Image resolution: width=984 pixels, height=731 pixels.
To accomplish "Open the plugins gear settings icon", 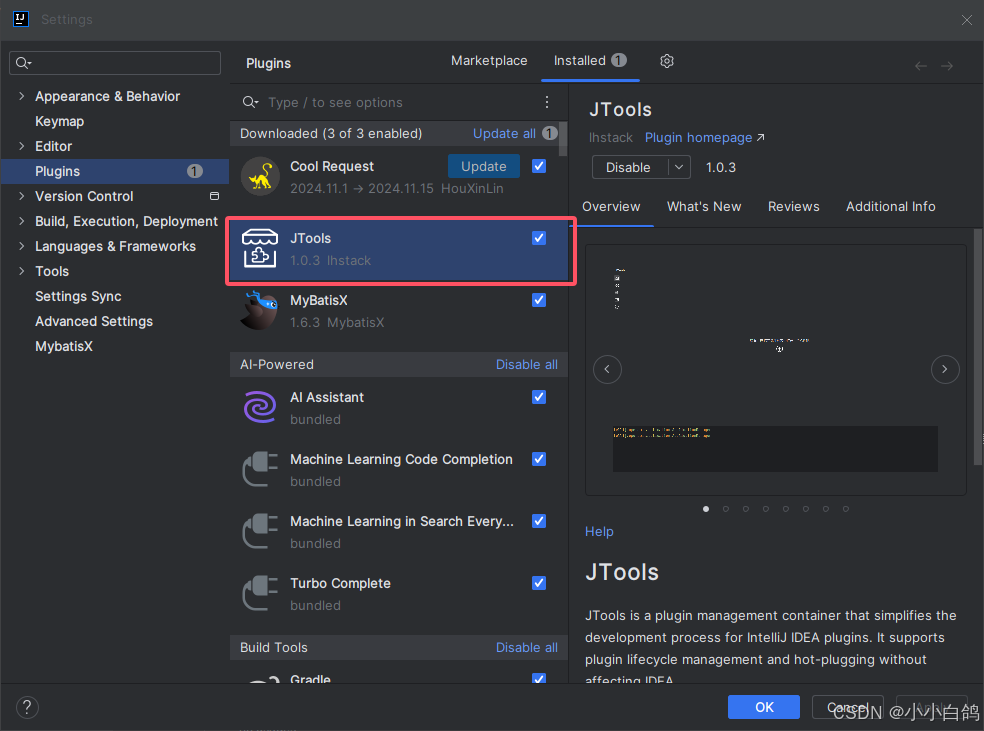I will coord(666,61).
